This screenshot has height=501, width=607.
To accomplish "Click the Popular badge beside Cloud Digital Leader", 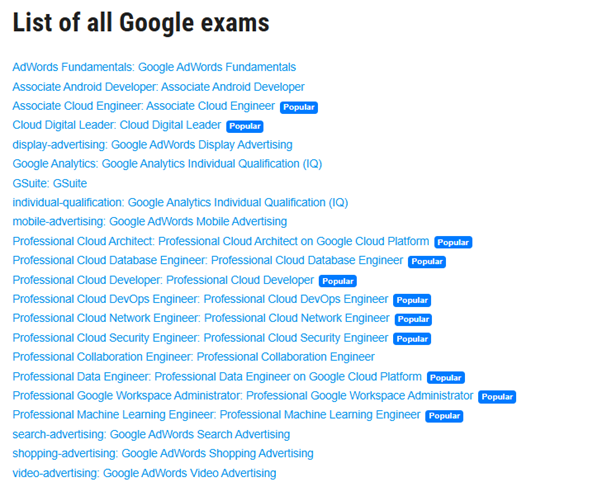I will pos(245,126).
